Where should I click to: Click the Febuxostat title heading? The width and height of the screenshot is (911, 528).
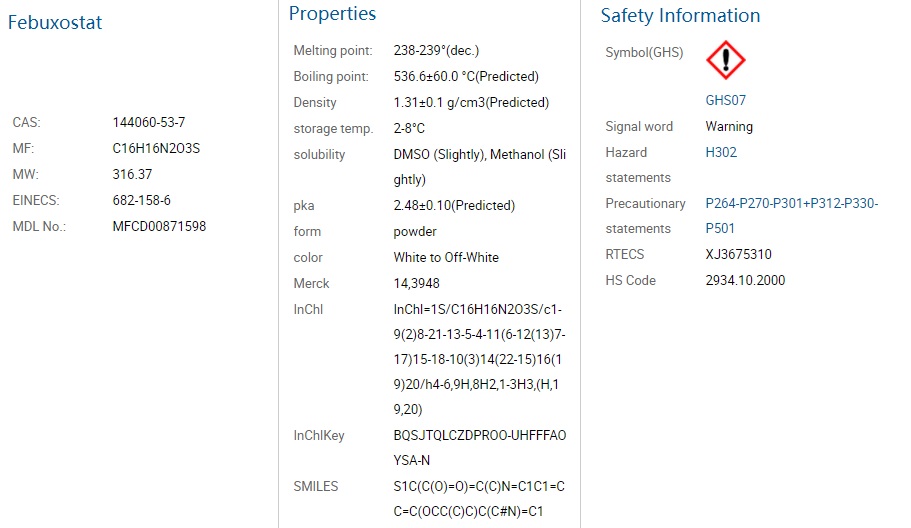(55, 23)
